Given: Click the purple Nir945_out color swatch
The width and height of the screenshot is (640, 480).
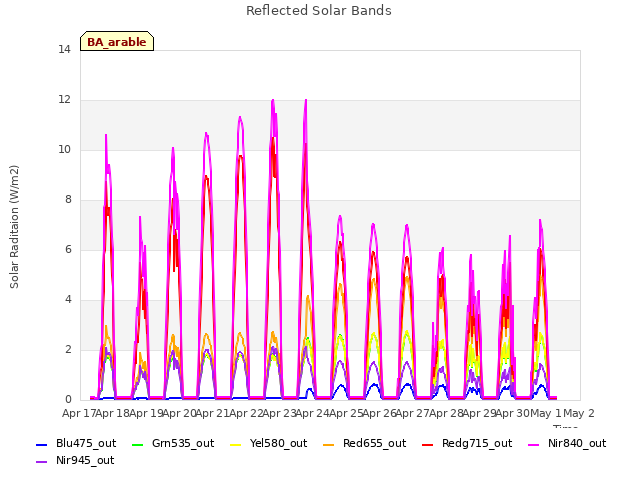Looking at the screenshot, I should coord(42,462).
